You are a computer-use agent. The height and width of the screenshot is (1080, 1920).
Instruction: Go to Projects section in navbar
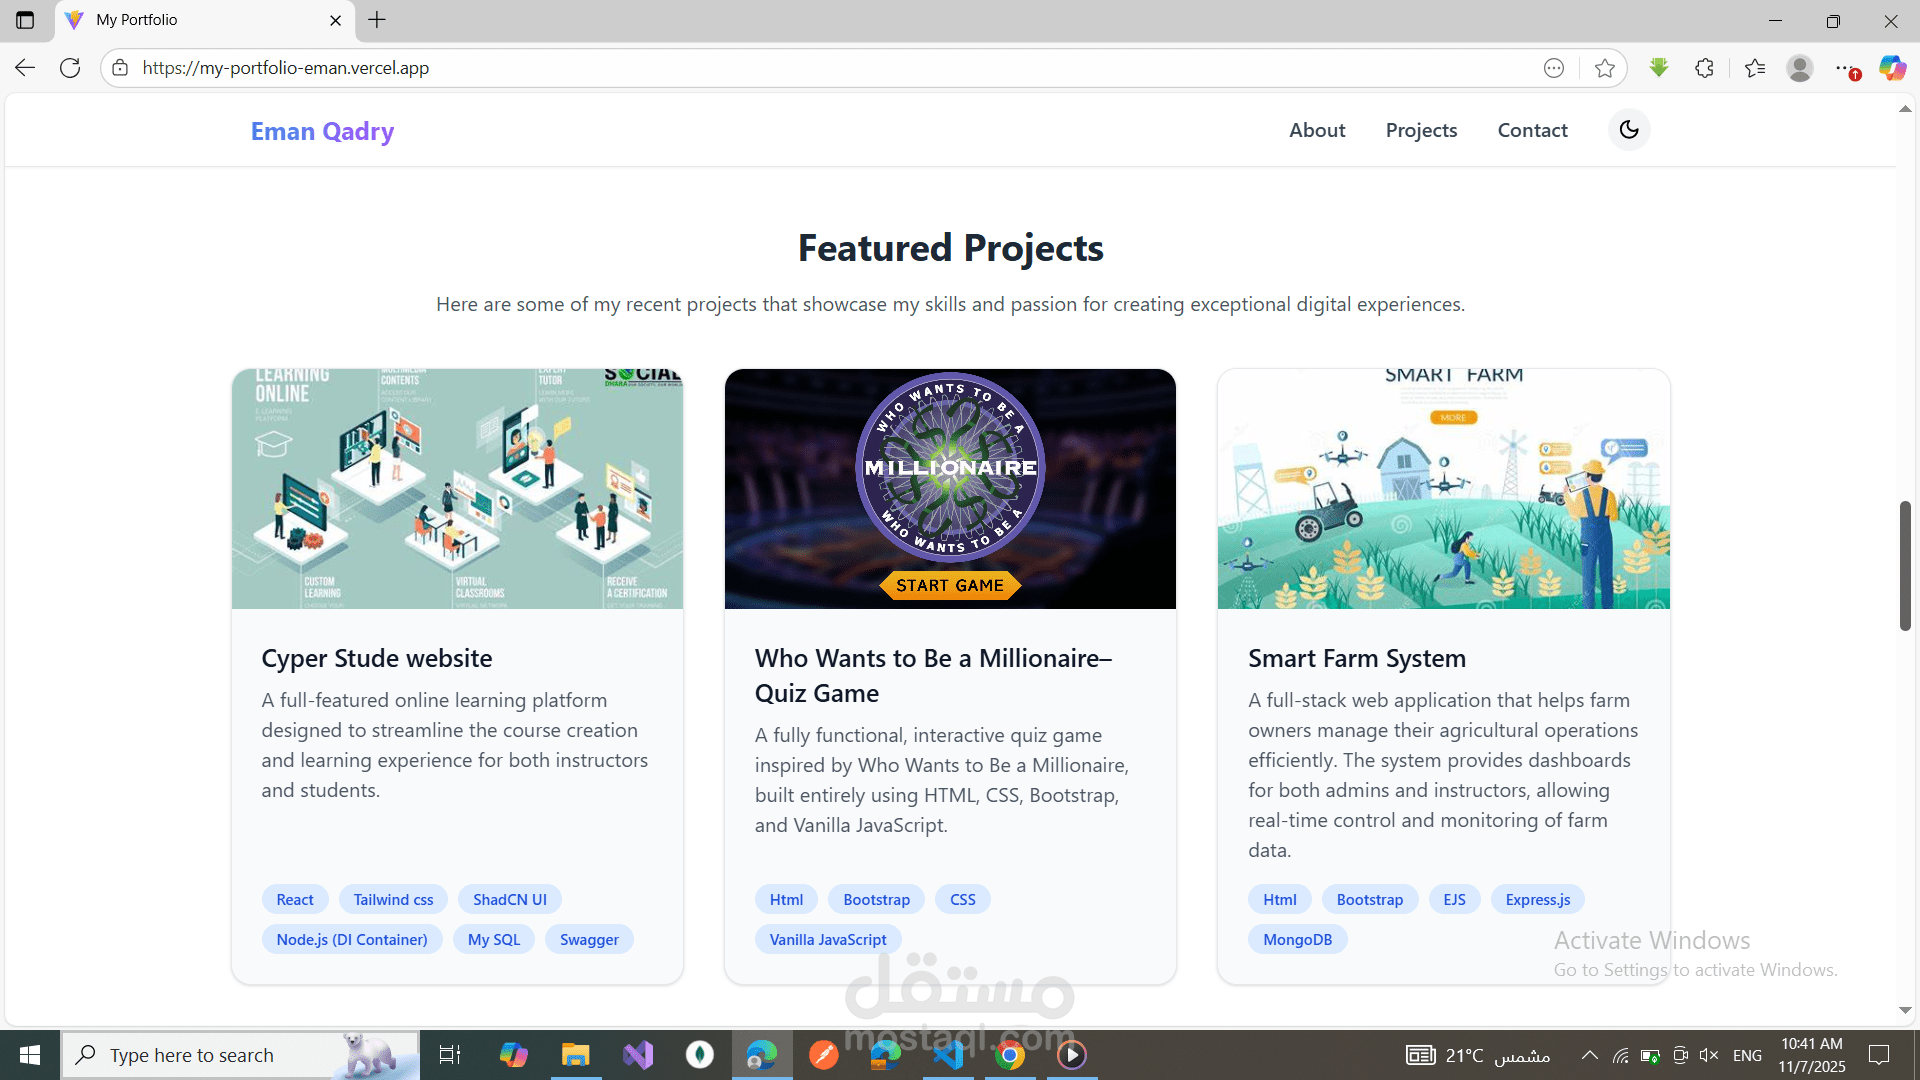point(1421,130)
